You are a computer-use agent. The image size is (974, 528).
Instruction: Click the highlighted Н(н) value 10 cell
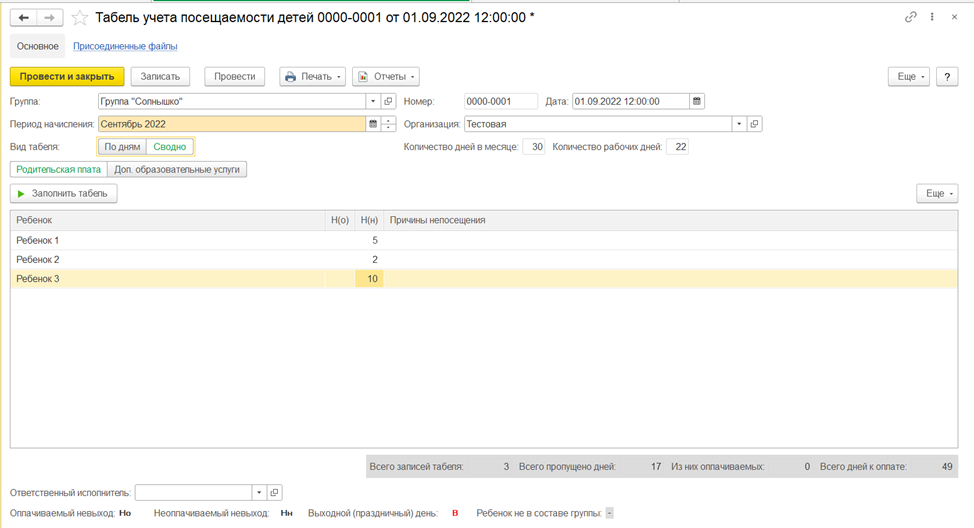coord(369,279)
